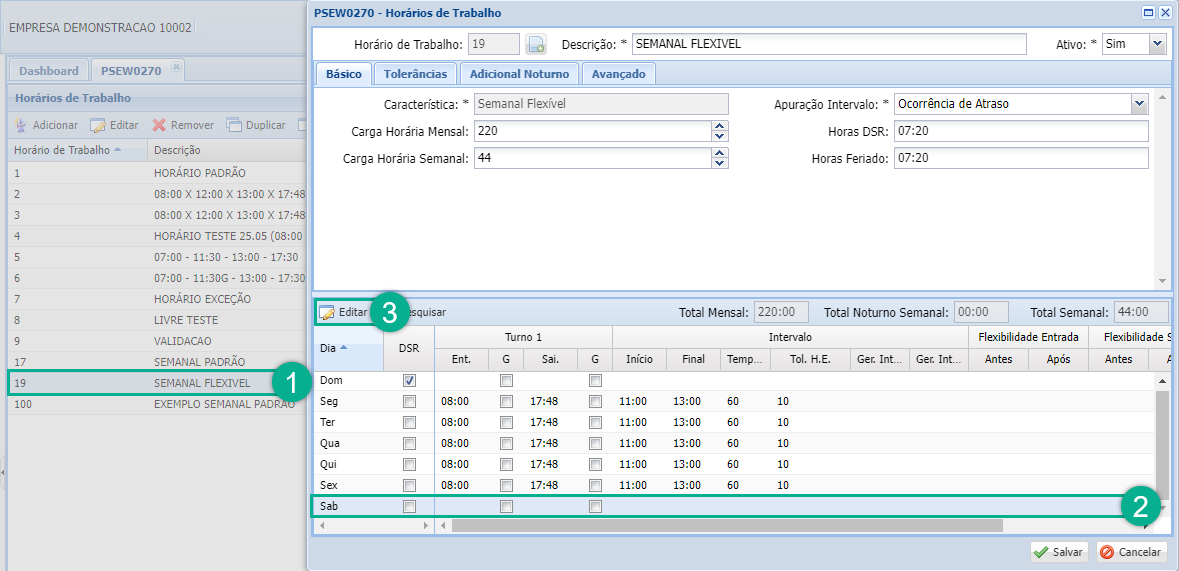Click the Adicionar icon in the list toolbar

coord(21,126)
